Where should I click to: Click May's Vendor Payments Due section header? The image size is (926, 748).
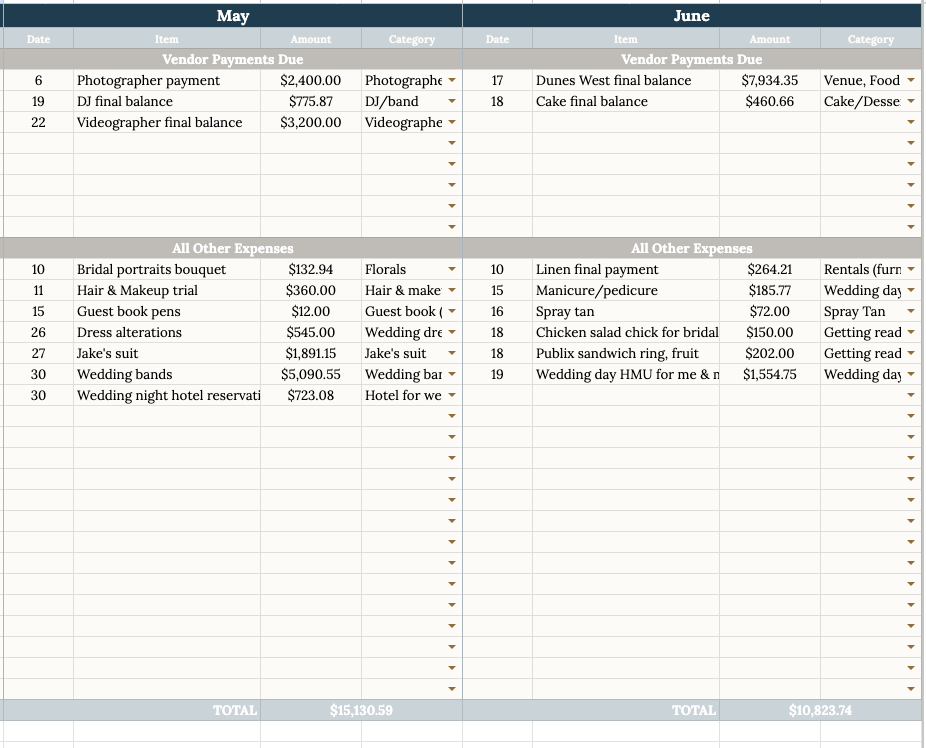[x=233, y=59]
